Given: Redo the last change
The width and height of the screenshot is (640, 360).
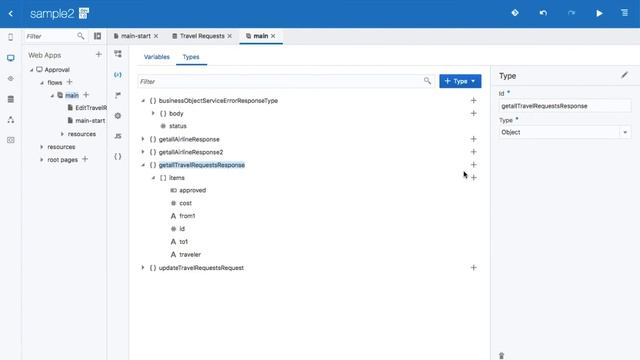Looking at the screenshot, I should tap(571, 13).
